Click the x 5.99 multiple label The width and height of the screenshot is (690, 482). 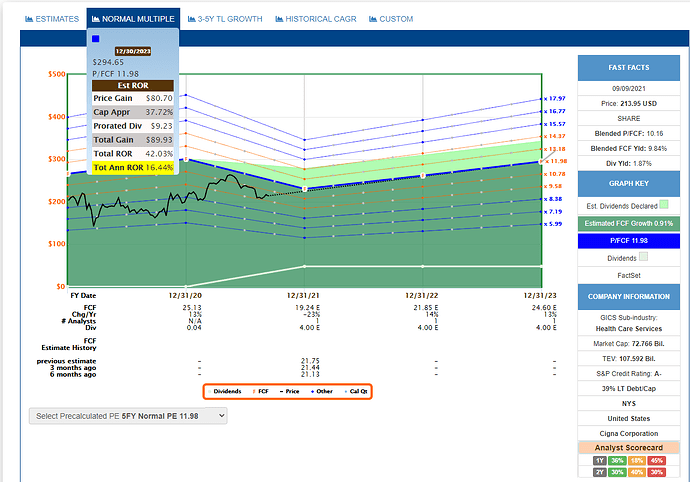[x=553, y=224]
